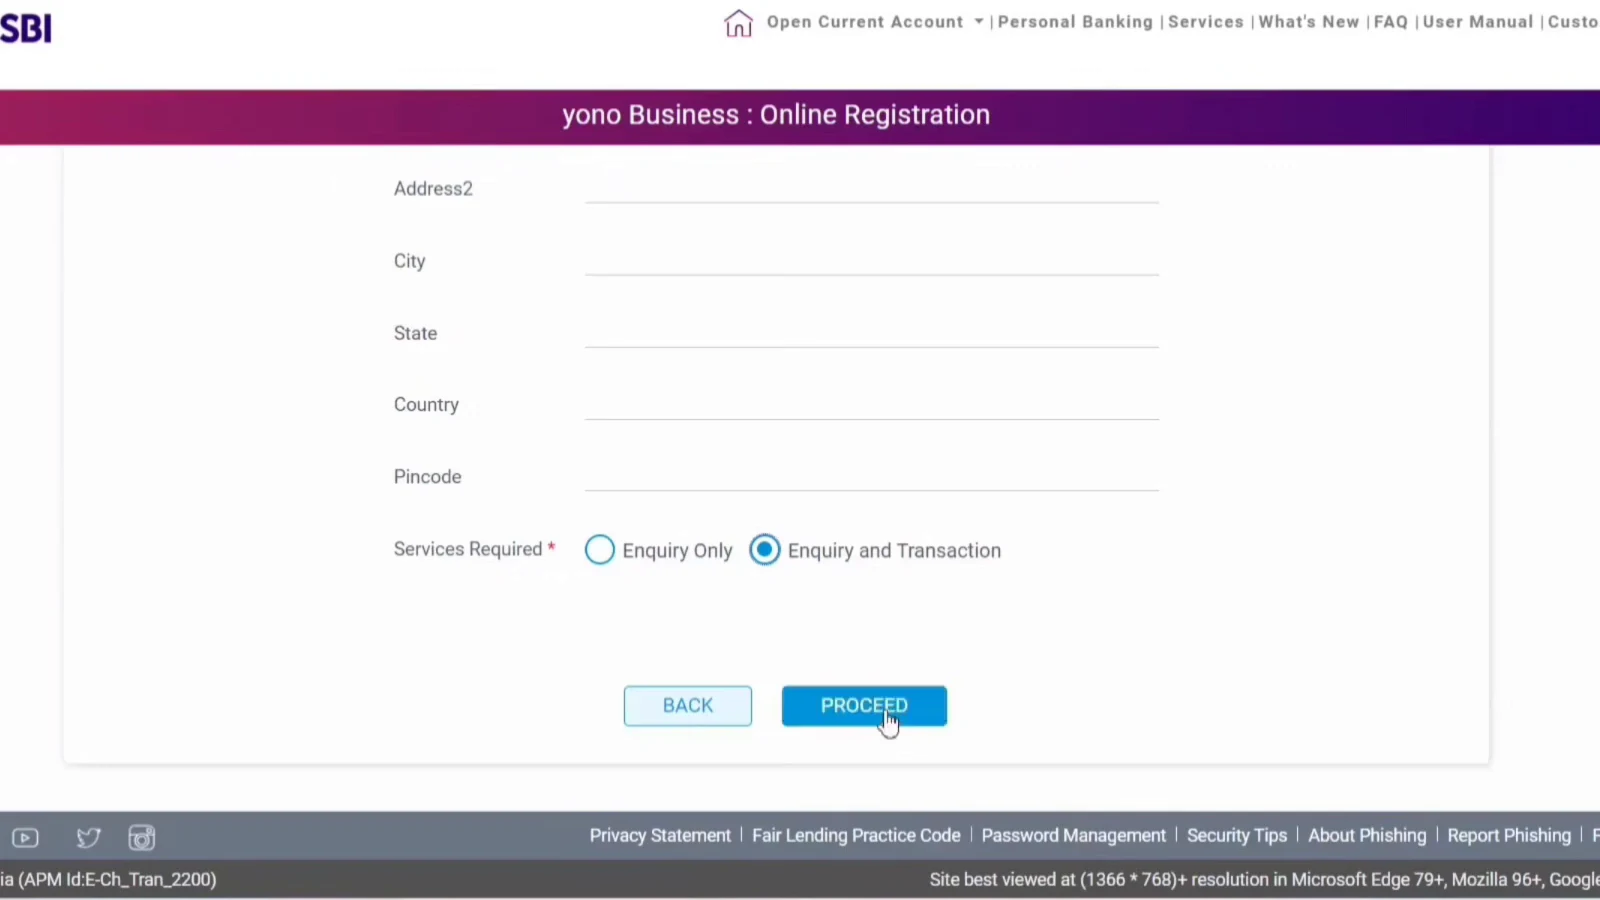Focus the Address2 input field
Screen dimensions: 1600x900
pos(872,187)
